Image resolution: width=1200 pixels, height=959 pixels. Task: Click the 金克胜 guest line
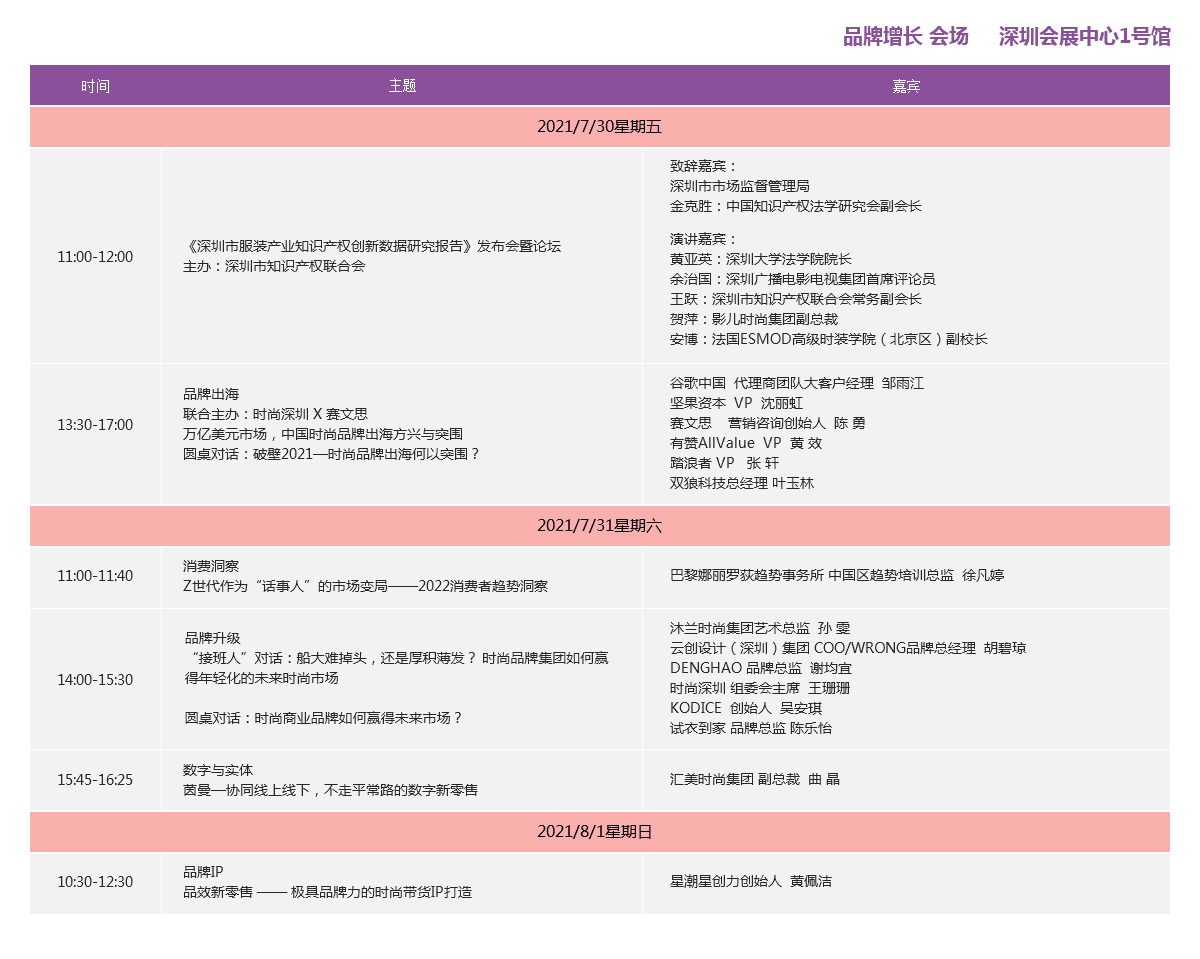(x=796, y=206)
